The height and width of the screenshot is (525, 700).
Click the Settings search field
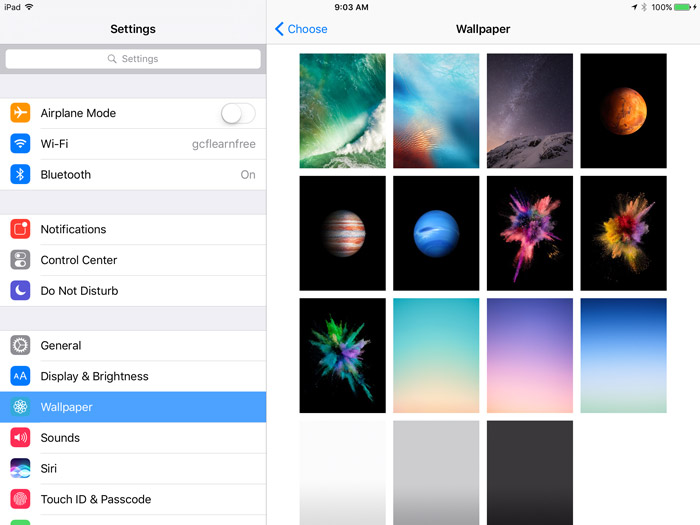click(x=133, y=59)
